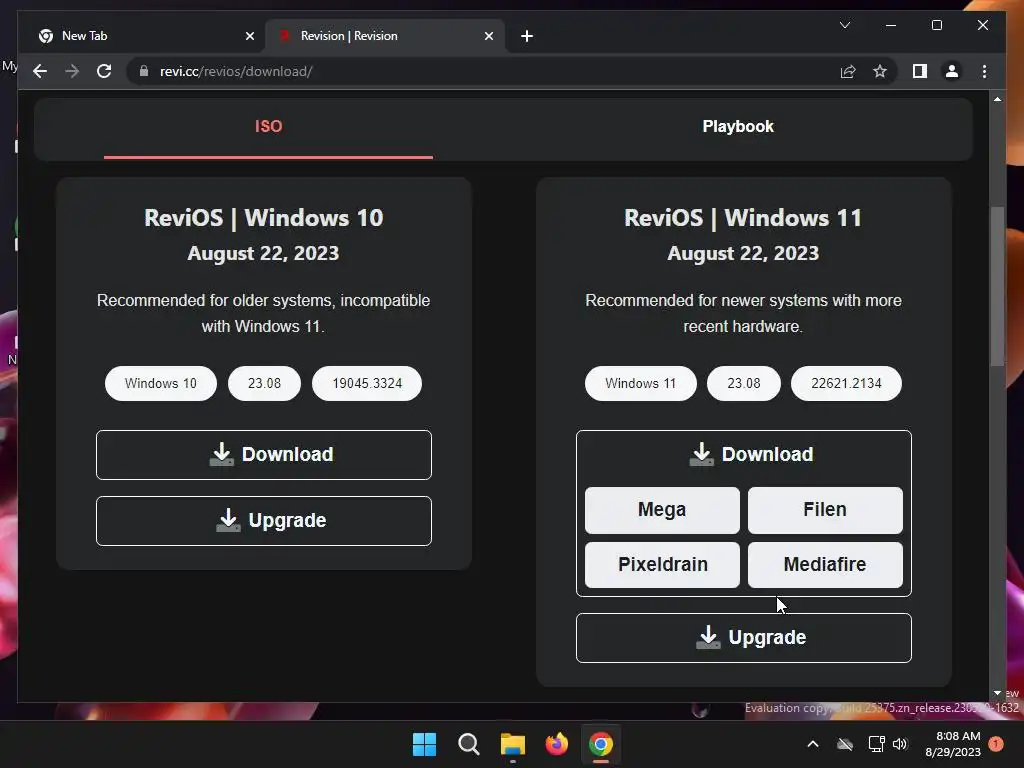Click the browser forward arrow
Image resolution: width=1024 pixels, height=768 pixels.
point(72,71)
